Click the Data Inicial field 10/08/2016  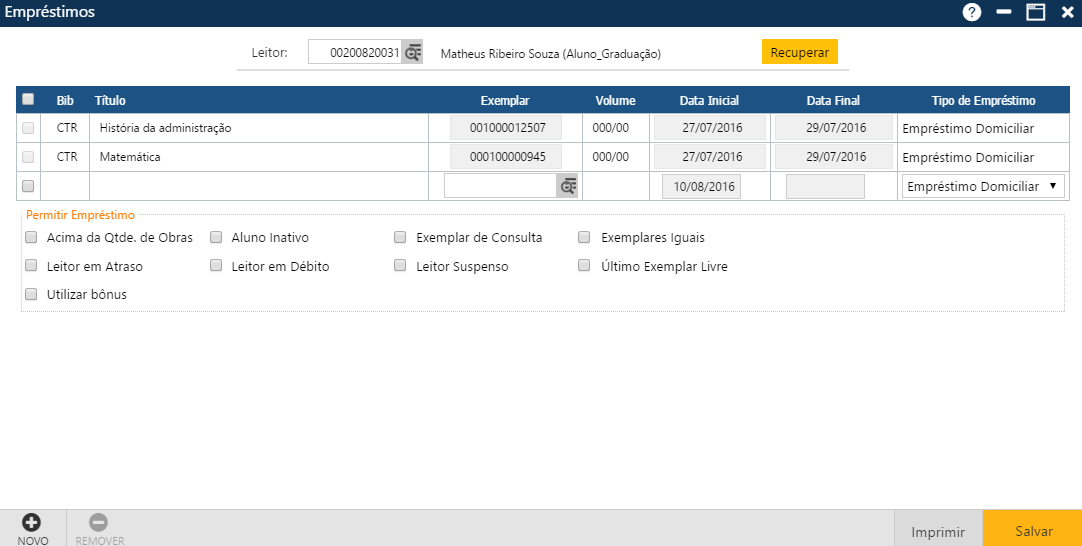(x=701, y=187)
